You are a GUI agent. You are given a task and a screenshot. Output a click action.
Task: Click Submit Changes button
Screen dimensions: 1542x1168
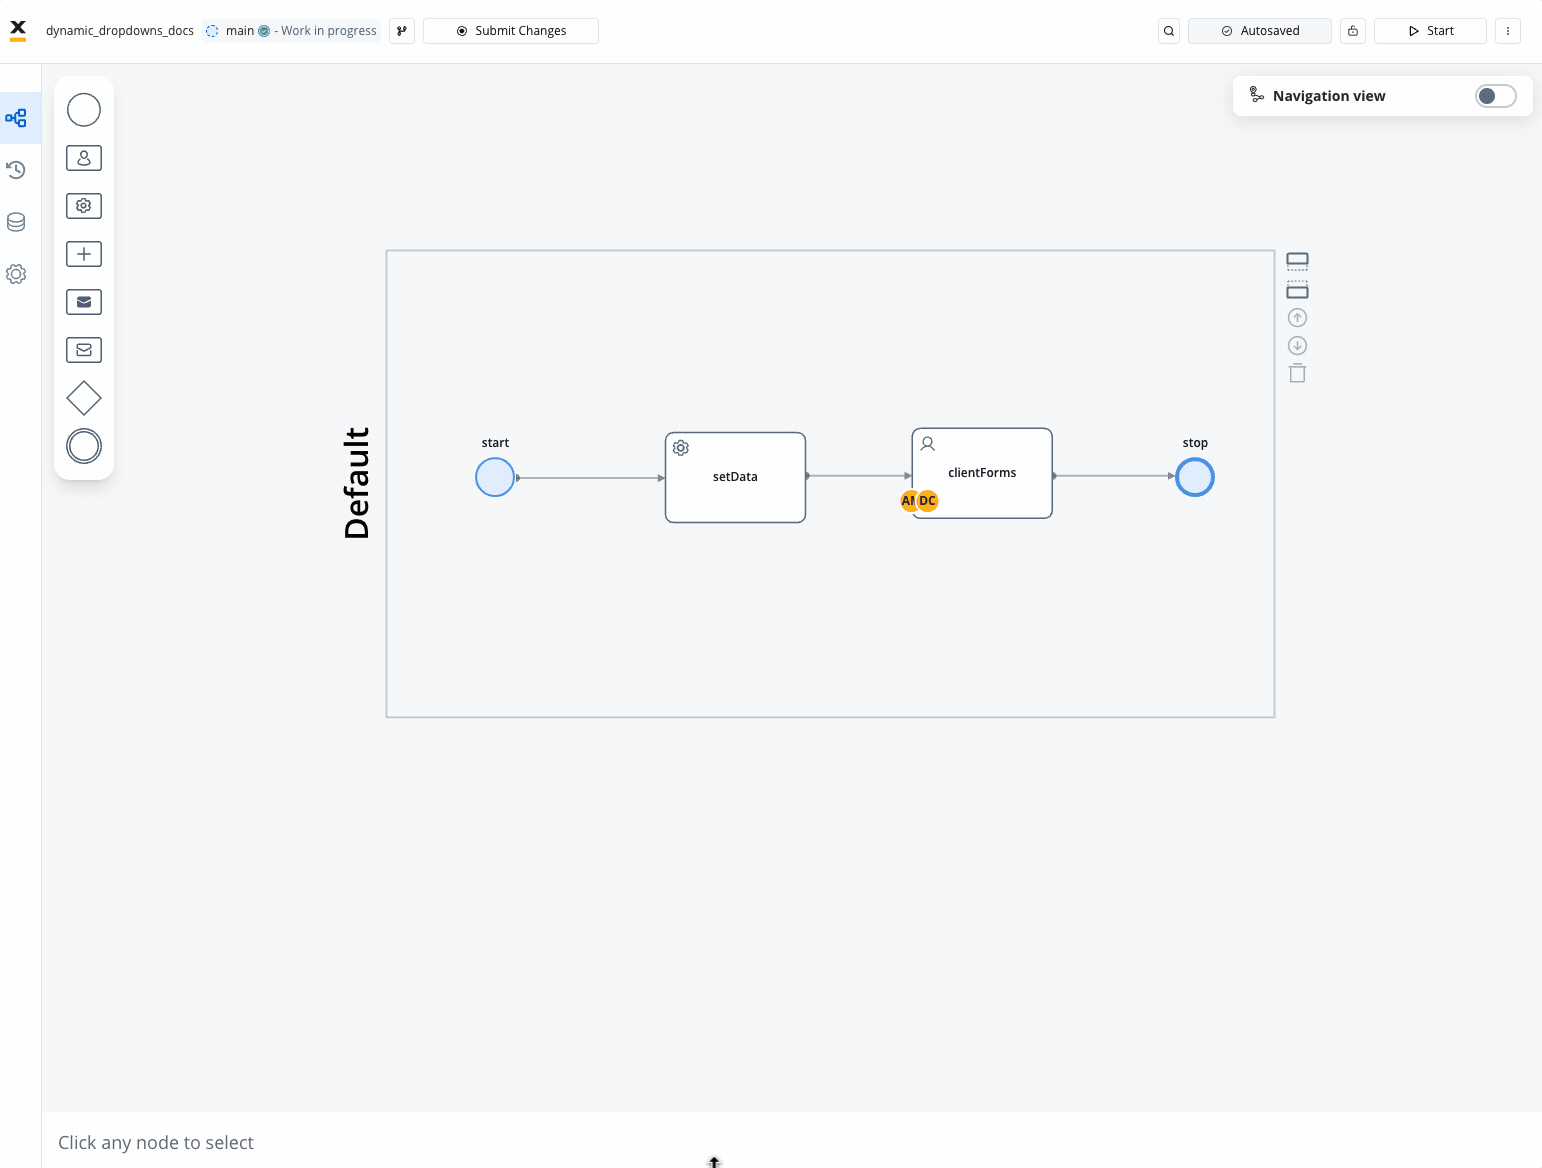coord(511,31)
